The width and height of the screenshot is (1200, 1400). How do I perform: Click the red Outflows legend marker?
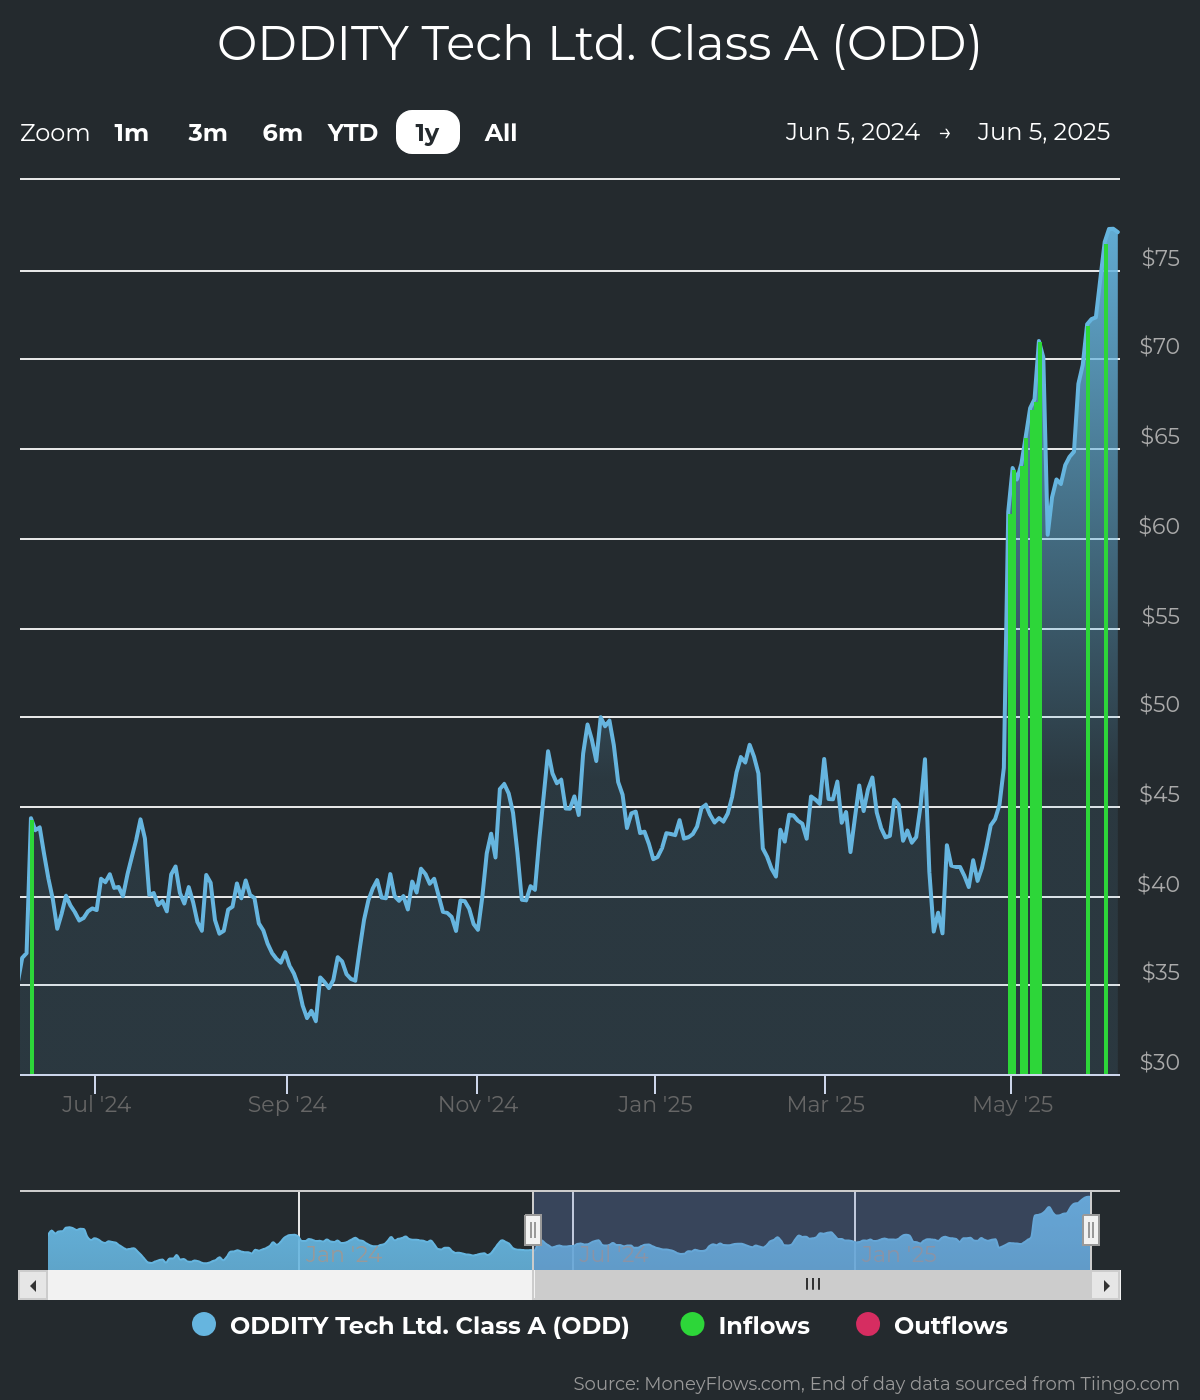pyautogui.click(x=868, y=1324)
